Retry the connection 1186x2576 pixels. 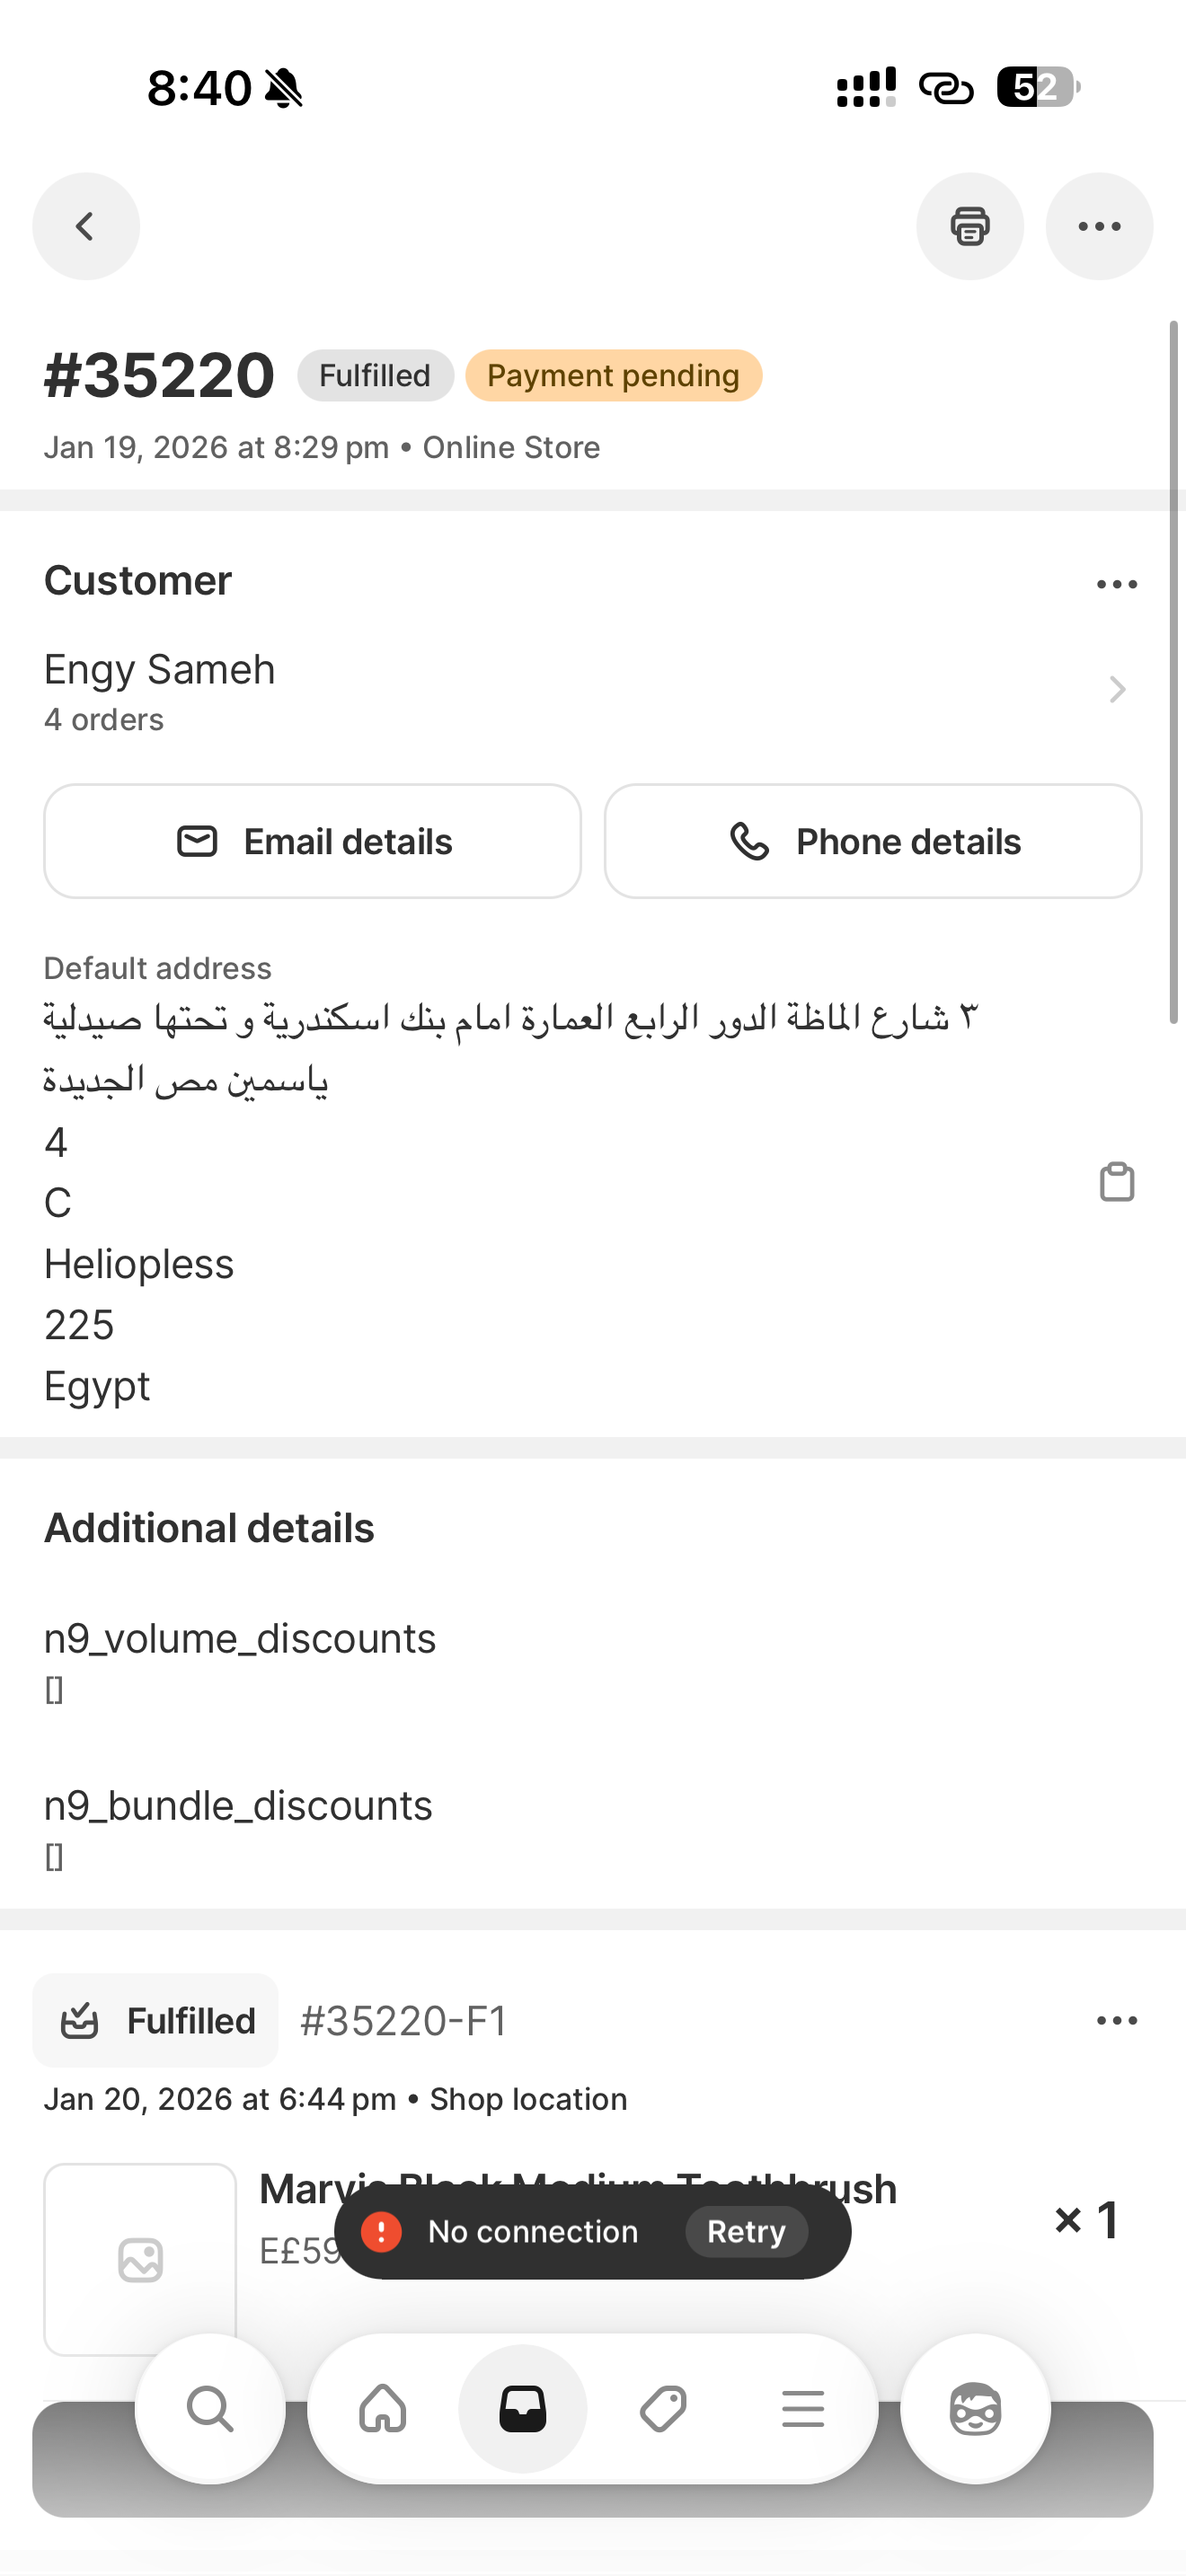(746, 2232)
